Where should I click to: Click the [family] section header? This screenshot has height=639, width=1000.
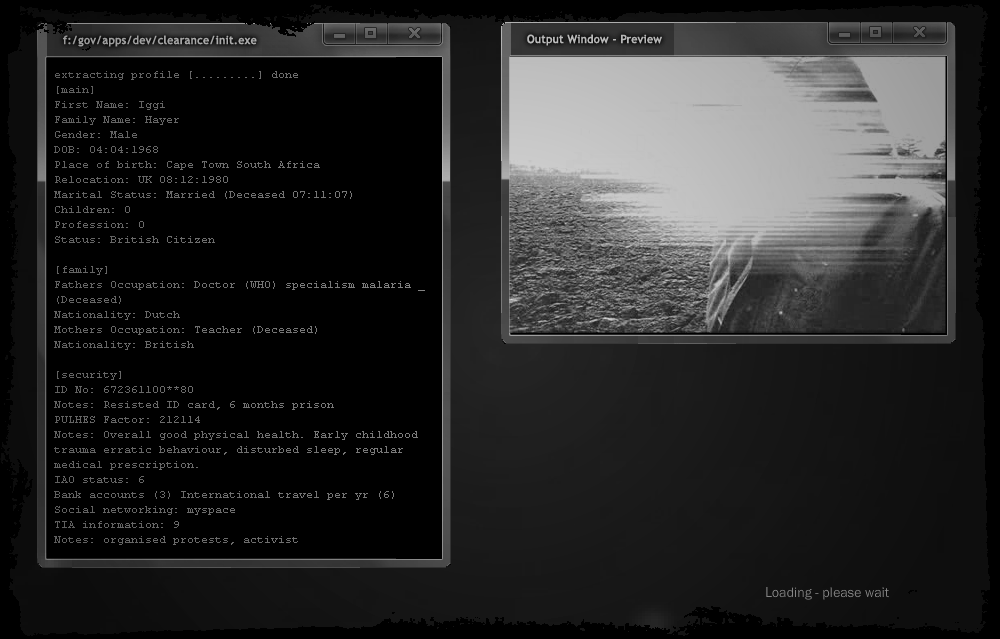coord(82,270)
